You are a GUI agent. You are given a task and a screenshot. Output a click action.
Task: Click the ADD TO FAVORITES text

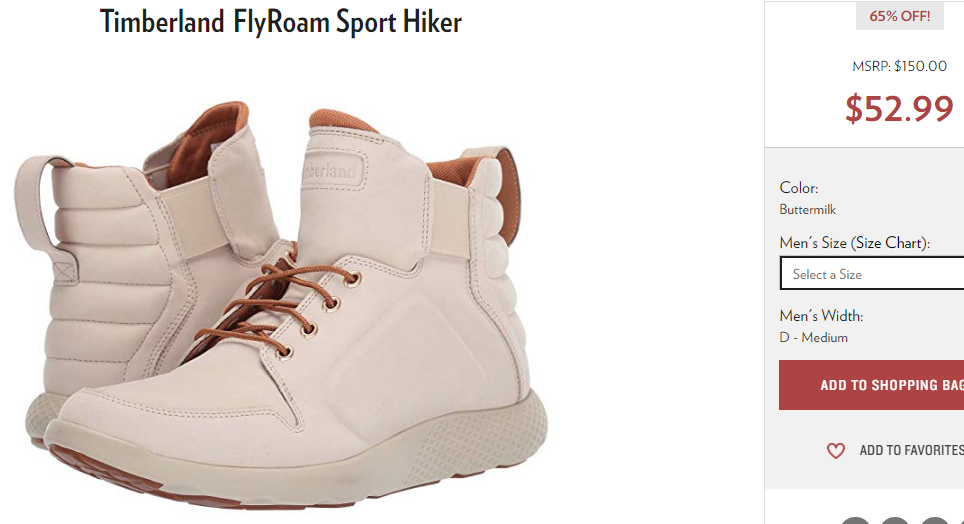[911, 450]
